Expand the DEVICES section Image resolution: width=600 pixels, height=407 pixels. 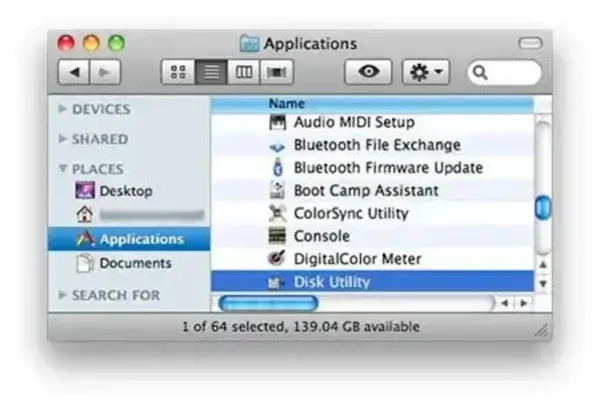coord(62,109)
